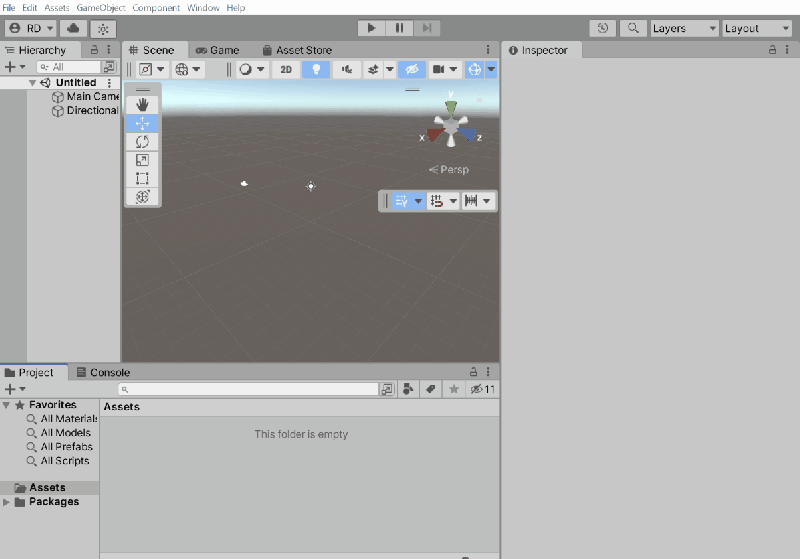Viewport: 800px width, 559px height.
Task: Click the Project search field
Action: tap(249, 390)
